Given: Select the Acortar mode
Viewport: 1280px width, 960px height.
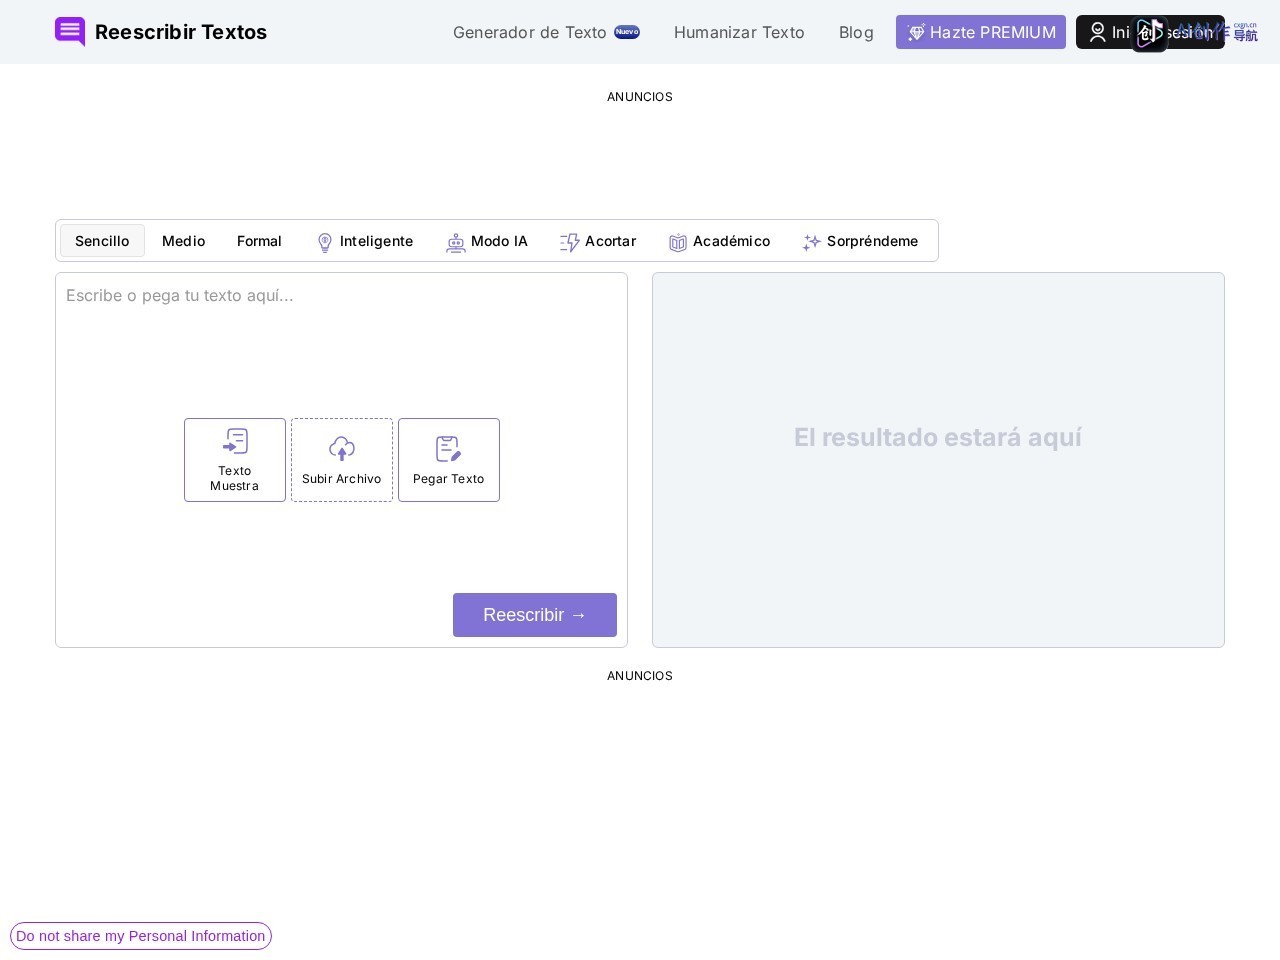Looking at the screenshot, I should [x=598, y=241].
